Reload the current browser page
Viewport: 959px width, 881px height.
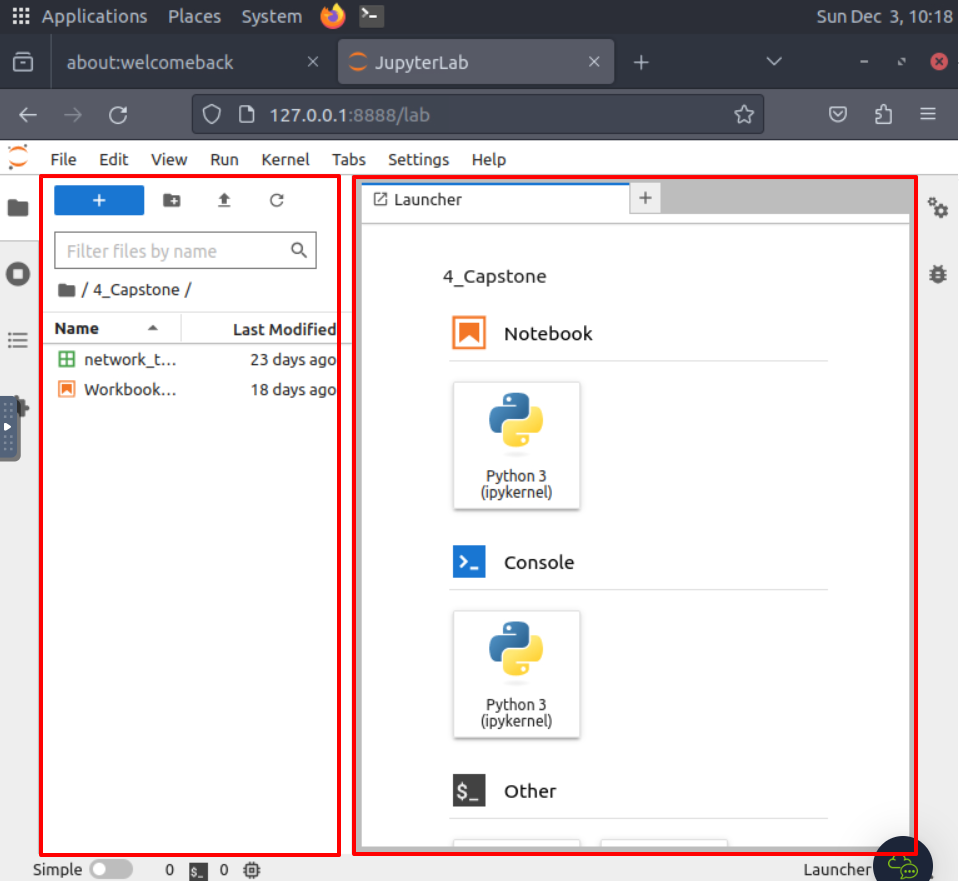pyautogui.click(x=118, y=115)
